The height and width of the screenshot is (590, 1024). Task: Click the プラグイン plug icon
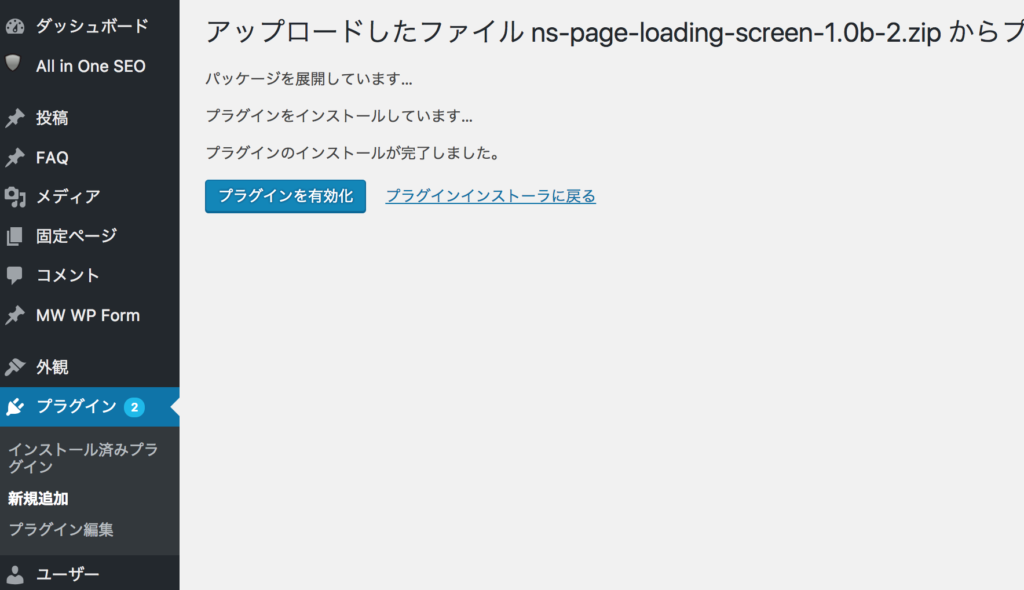15,407
